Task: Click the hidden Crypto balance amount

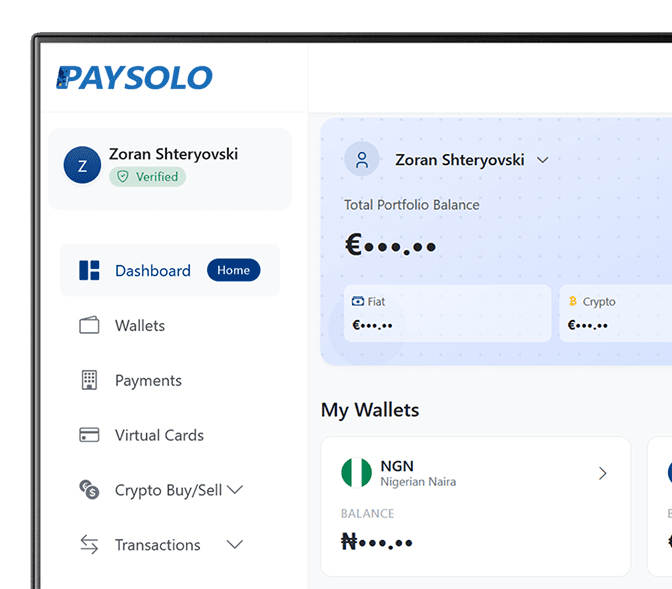Action: click(x=587, y=325)
